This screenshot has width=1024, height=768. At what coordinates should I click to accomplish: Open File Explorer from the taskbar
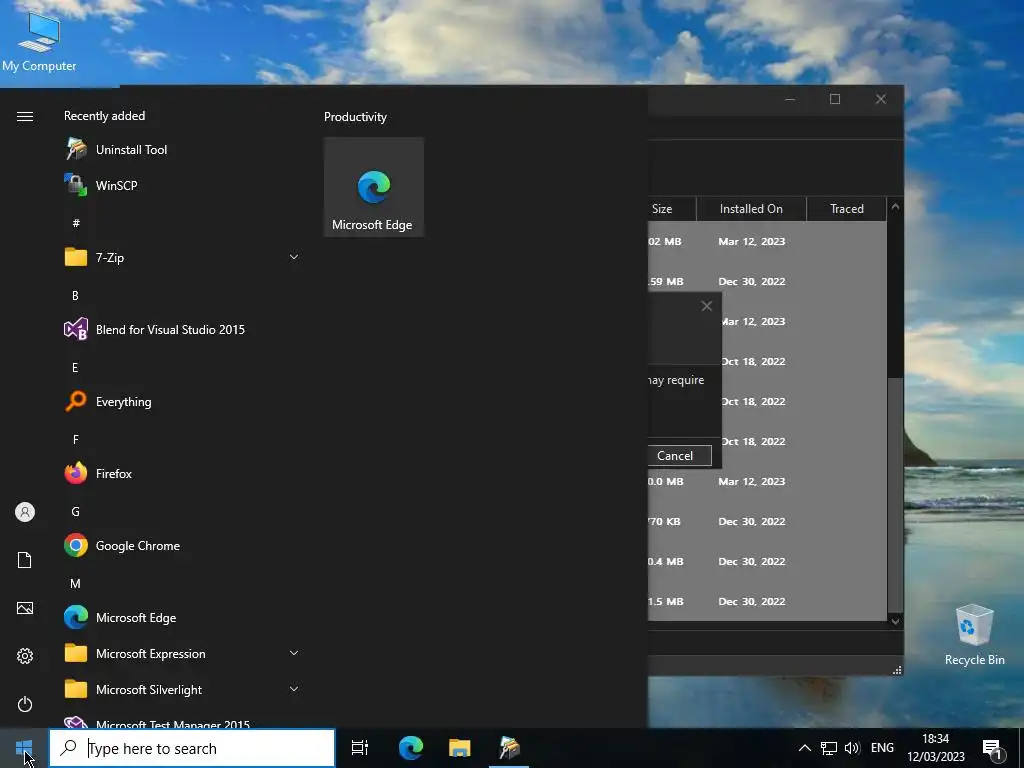(x=460, y=748)
